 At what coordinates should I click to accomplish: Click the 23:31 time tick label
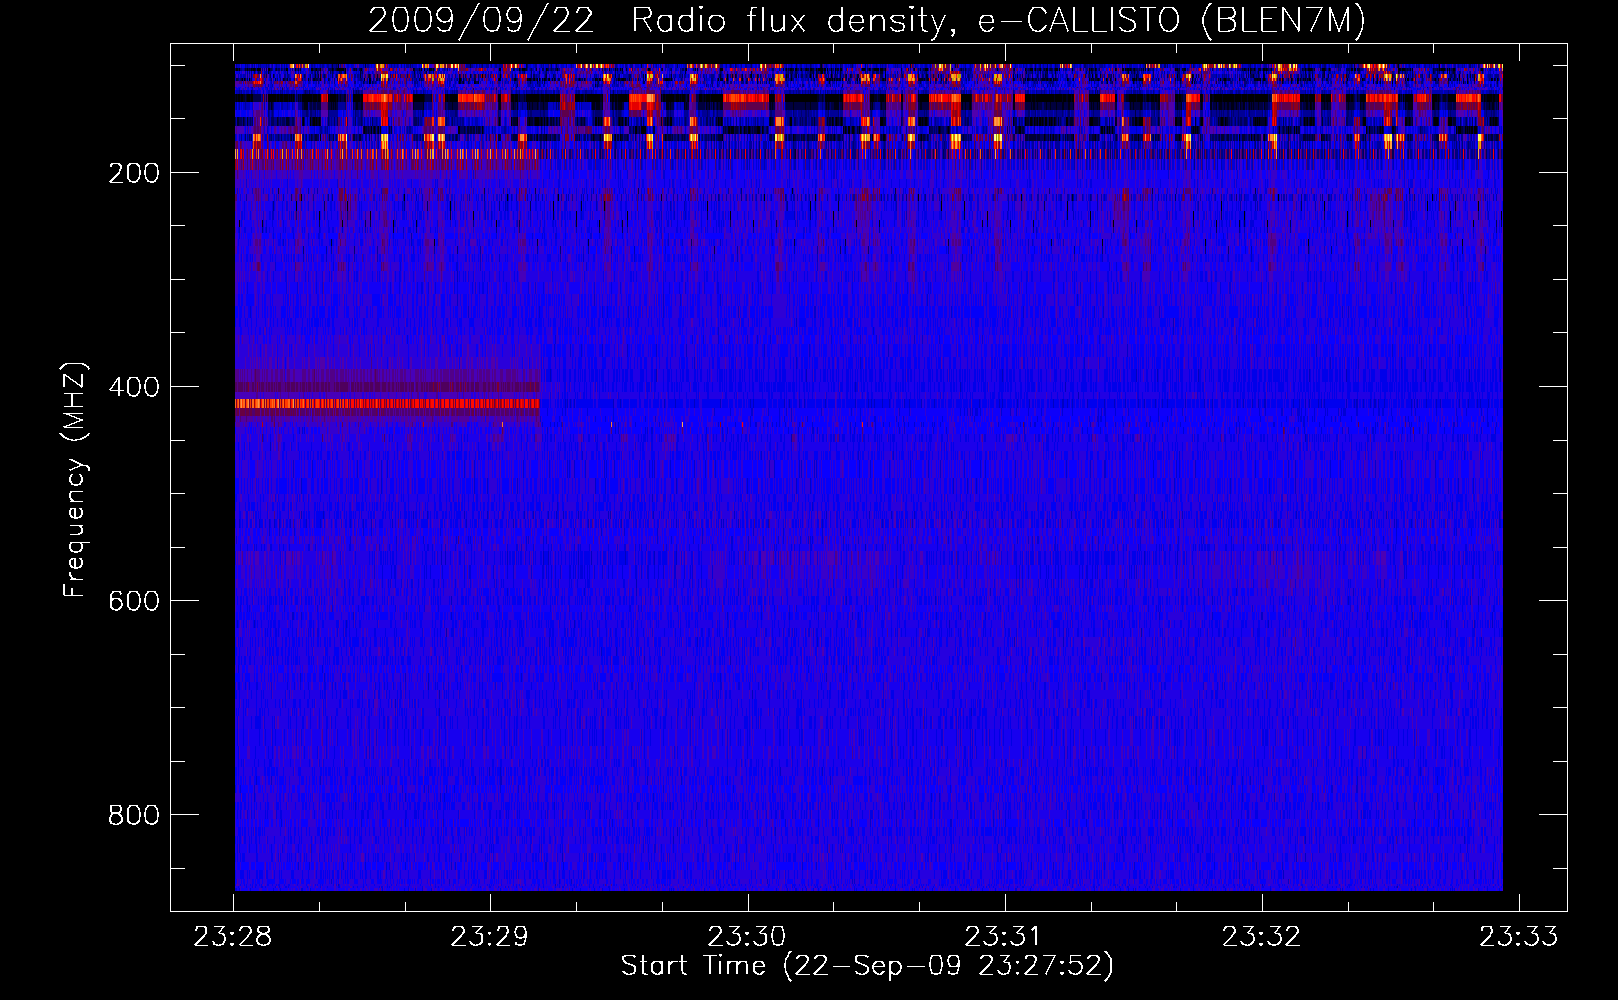click(1005, 936)
